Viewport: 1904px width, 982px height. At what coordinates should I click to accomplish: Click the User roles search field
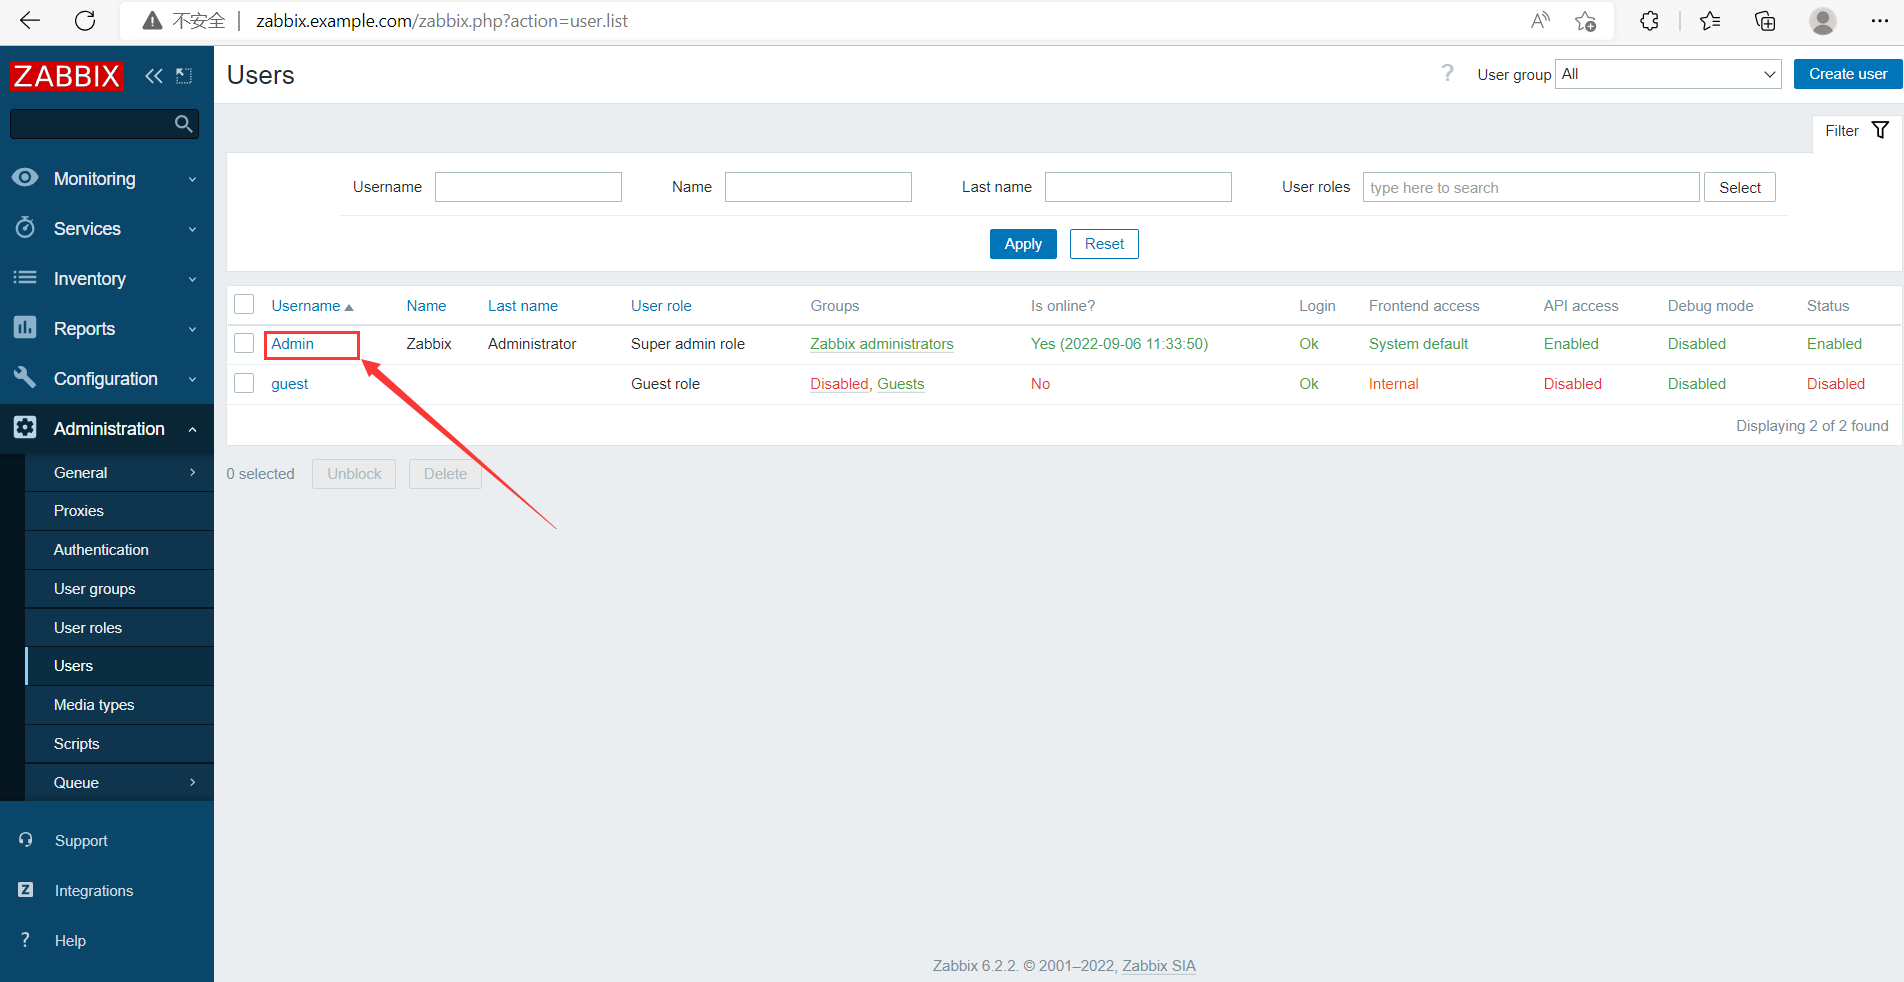(x=1531, y=187)
